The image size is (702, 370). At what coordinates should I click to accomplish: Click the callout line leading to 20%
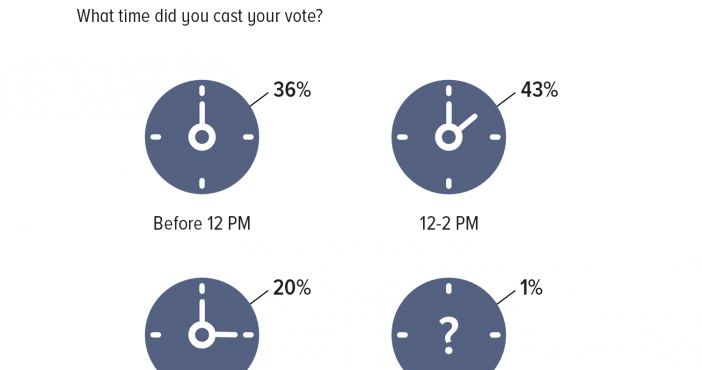pos(259,298)
